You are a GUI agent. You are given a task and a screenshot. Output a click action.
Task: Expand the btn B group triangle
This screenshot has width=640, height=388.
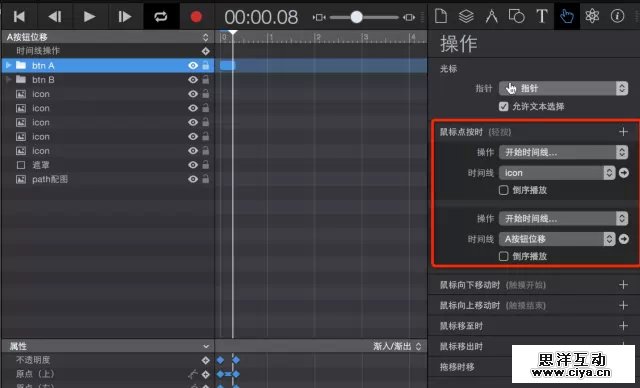point(8,80)
